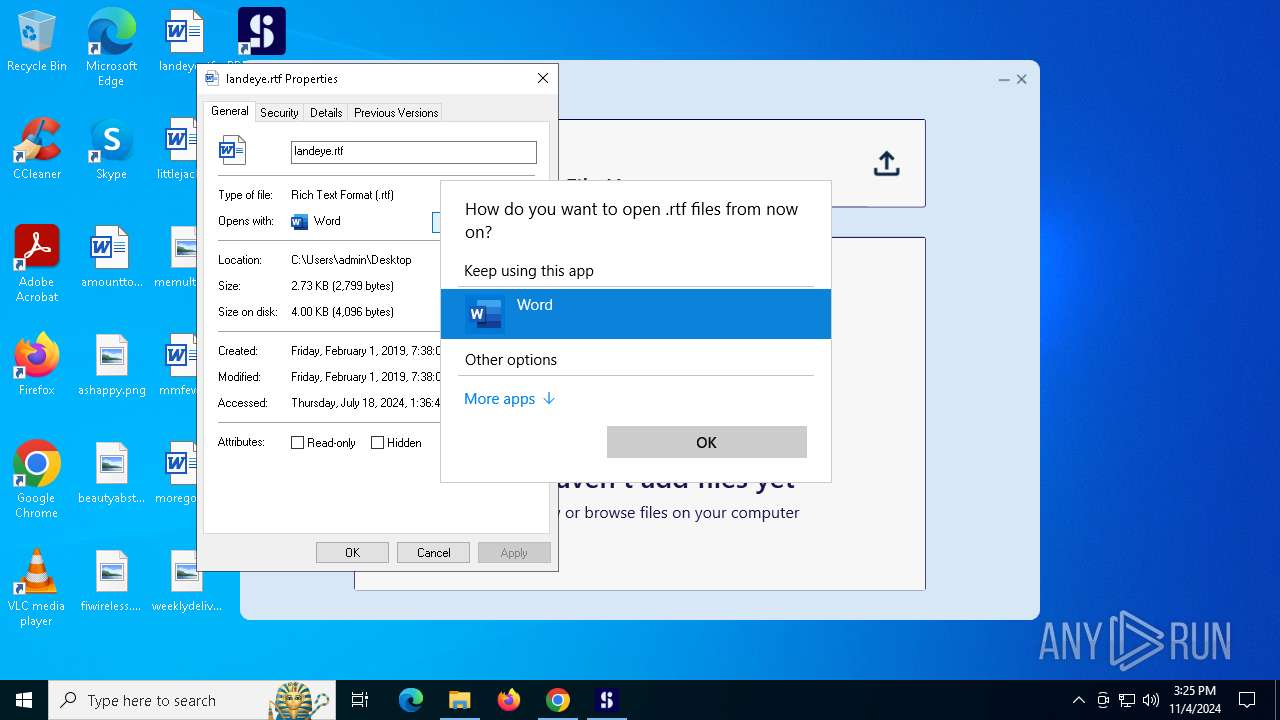Click the size value 2.73 KB (2,799 bytes)
The width and height of the screenshot is (1280, 720).
coord(342,286)
